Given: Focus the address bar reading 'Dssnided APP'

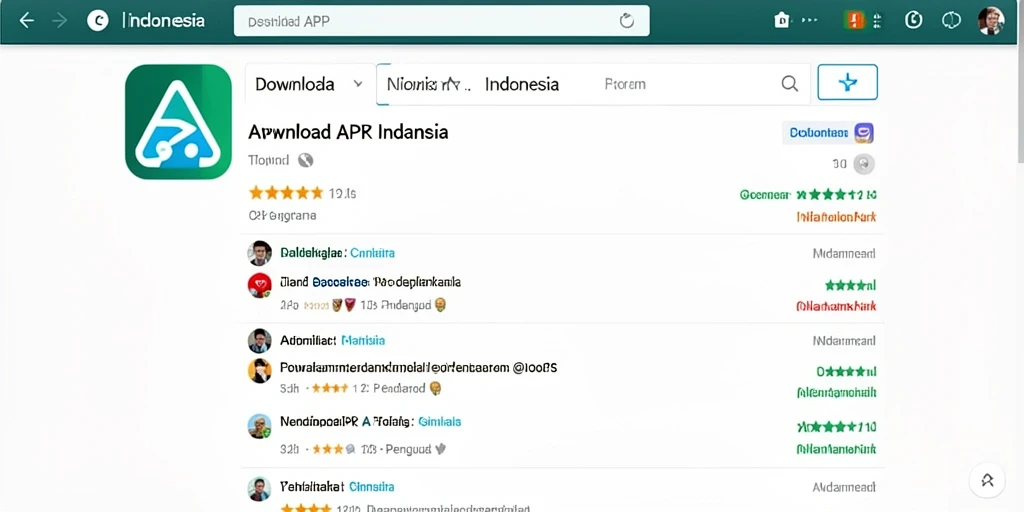Looking at the screenshot, I should pyautogui.click(x=441, y=21).
